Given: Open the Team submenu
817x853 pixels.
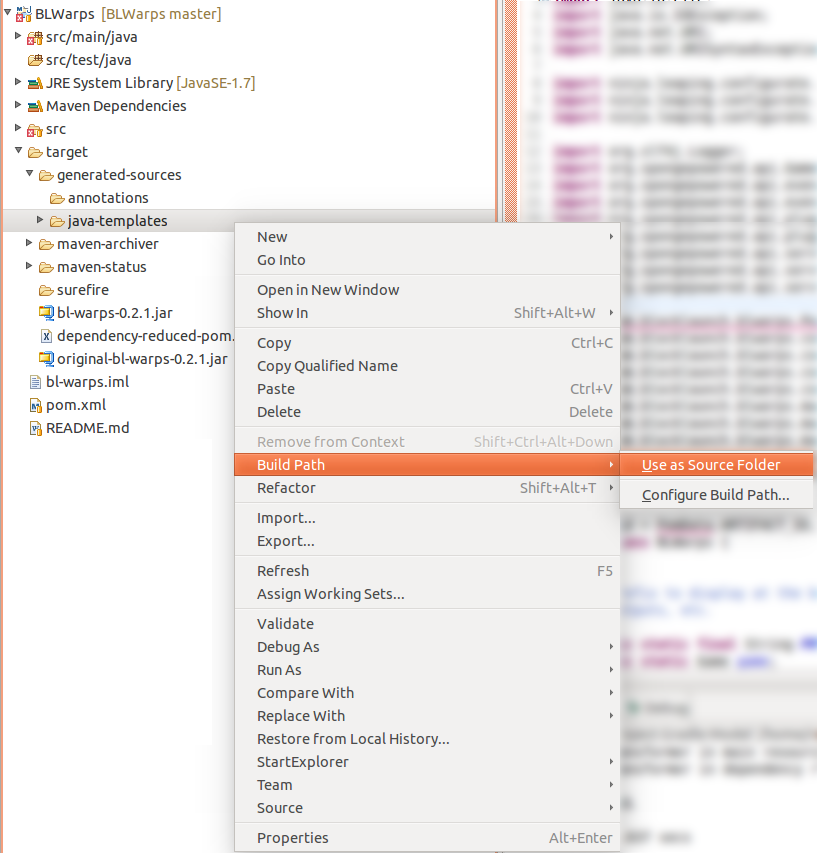Looking at the screenshot, I should tap(427, 785).
